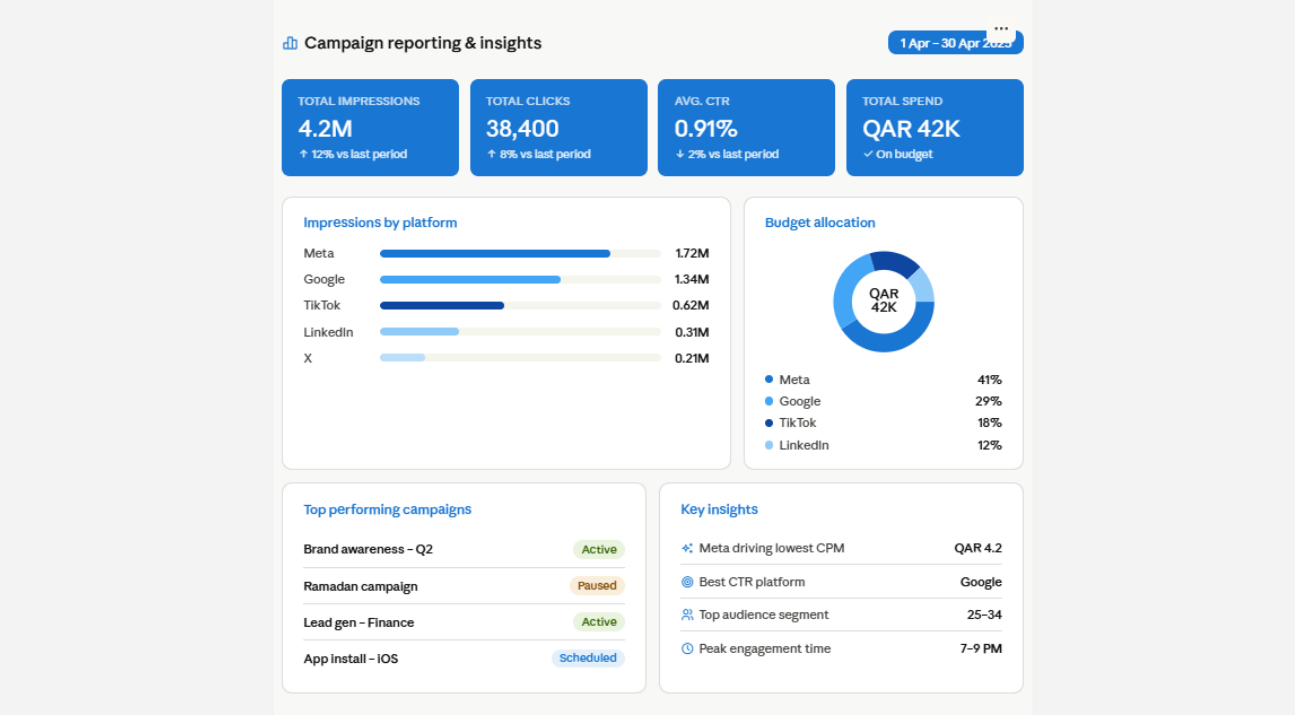Click the TikTok dark blue impressions bar
The image size is (1295, 715).
442,306
